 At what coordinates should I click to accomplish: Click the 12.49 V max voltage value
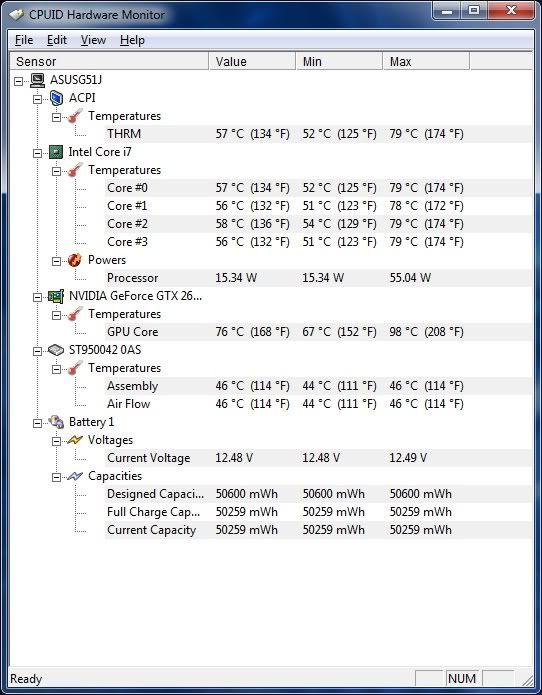pyautogui.click(x=408, y=458)
